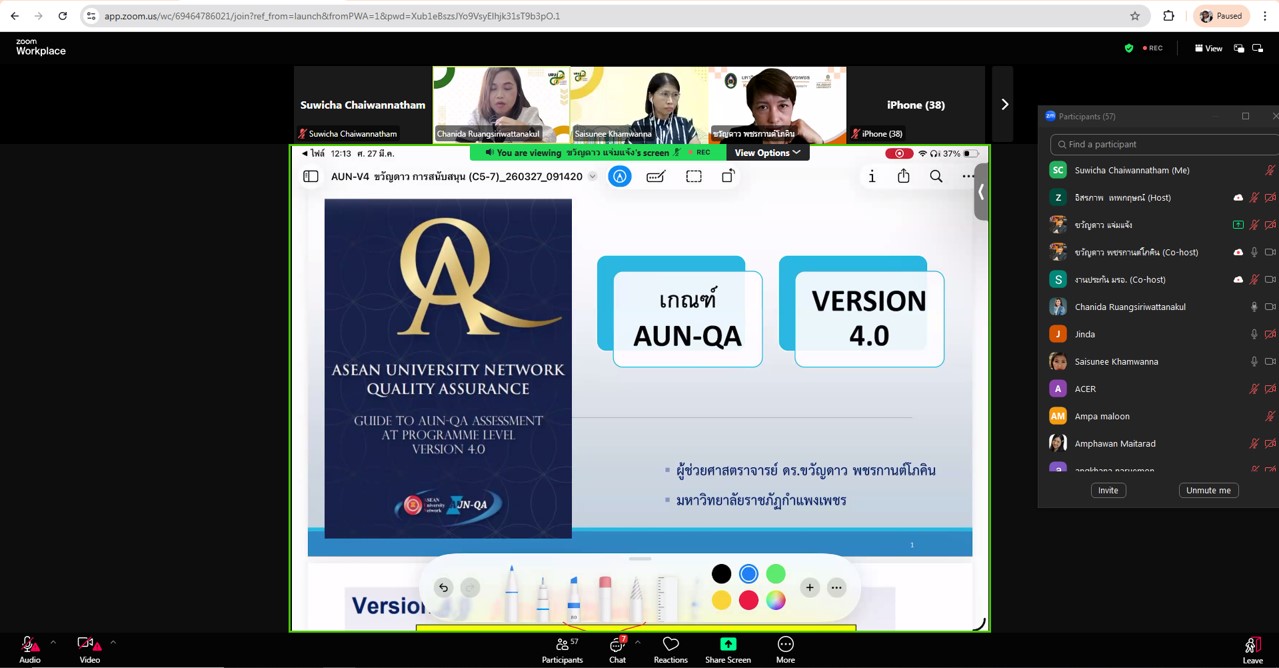Click the Invite button
This screenshot has height=668, width=1279.
click(1108, 490)
